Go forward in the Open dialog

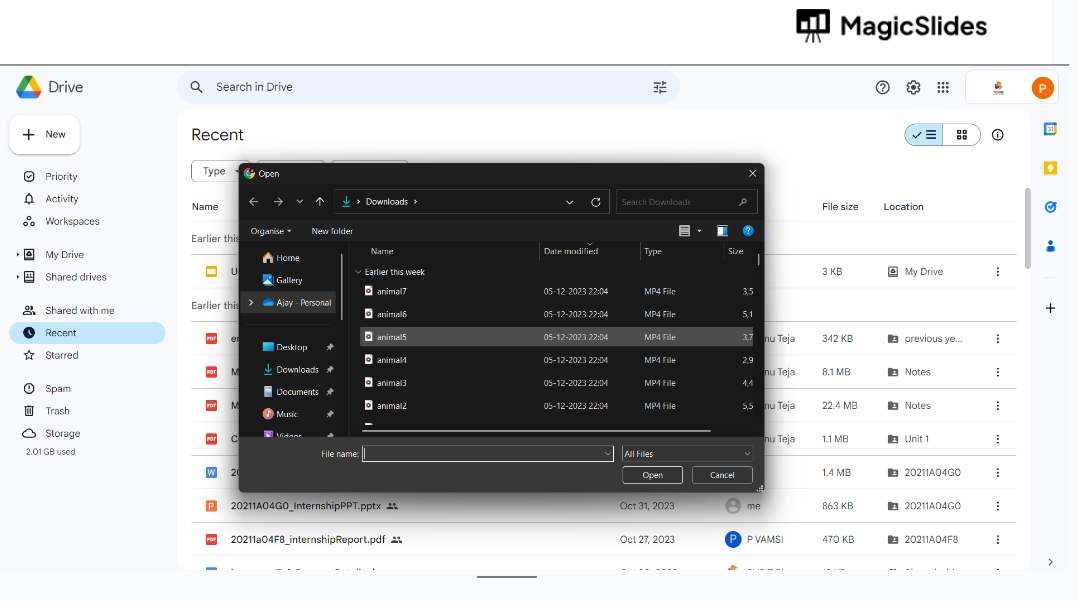(278, 201)
